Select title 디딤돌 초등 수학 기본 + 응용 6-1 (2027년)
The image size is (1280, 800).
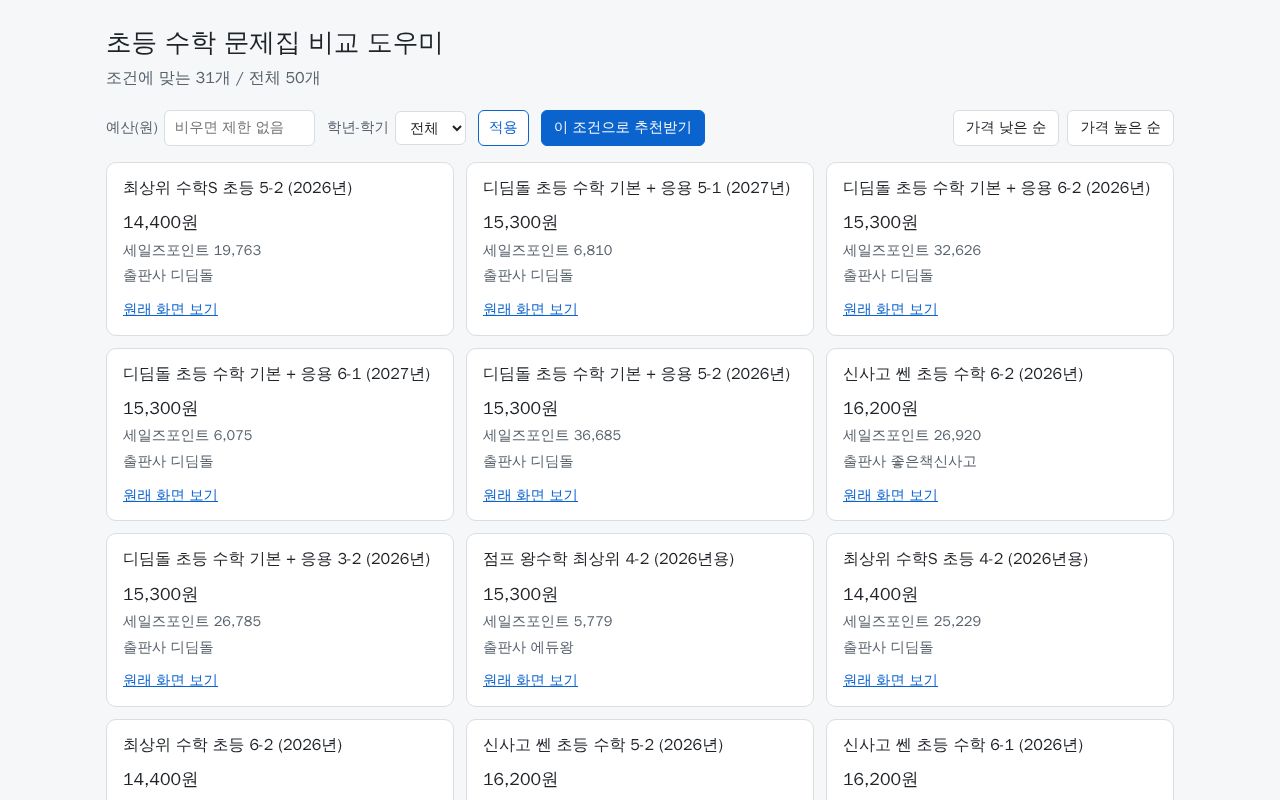click(277, 374)
